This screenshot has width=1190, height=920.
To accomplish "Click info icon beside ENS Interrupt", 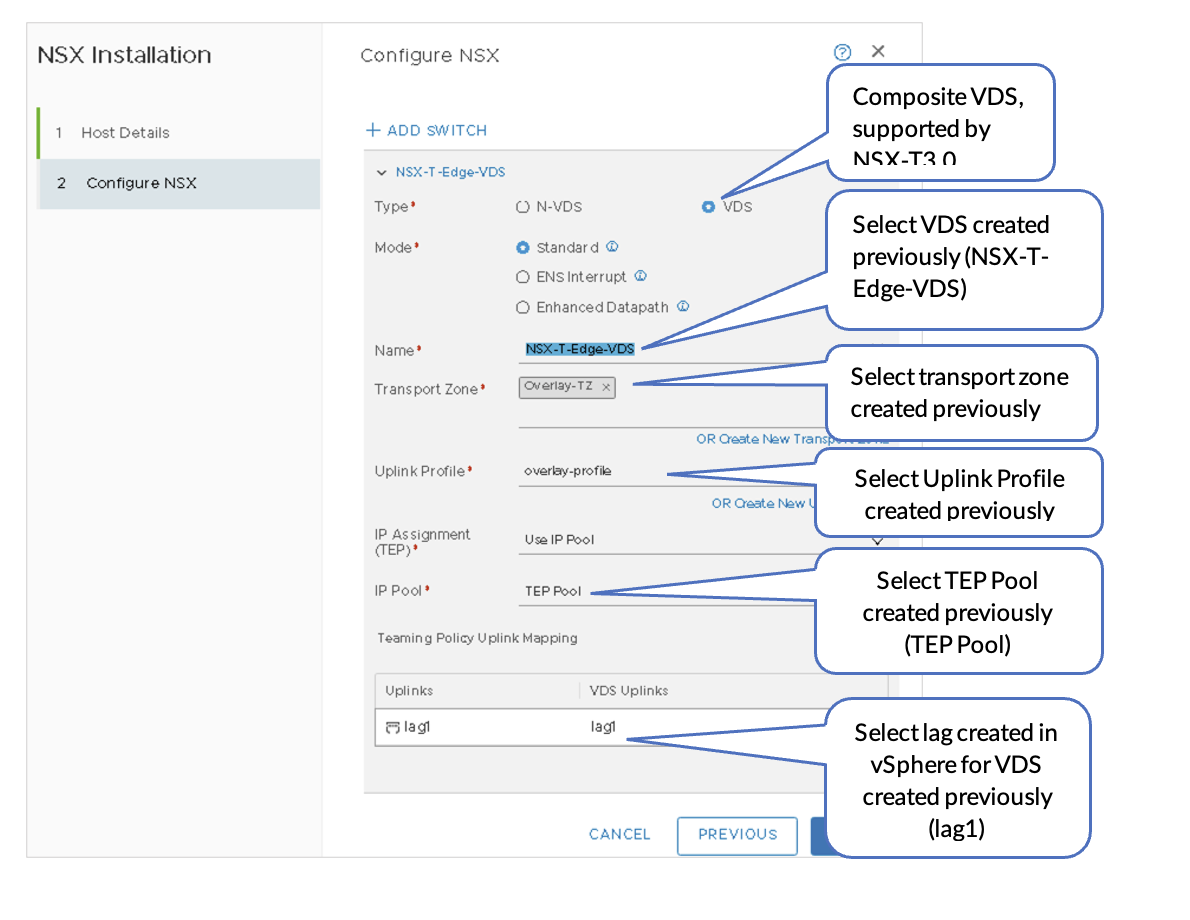I will [641, 276].
